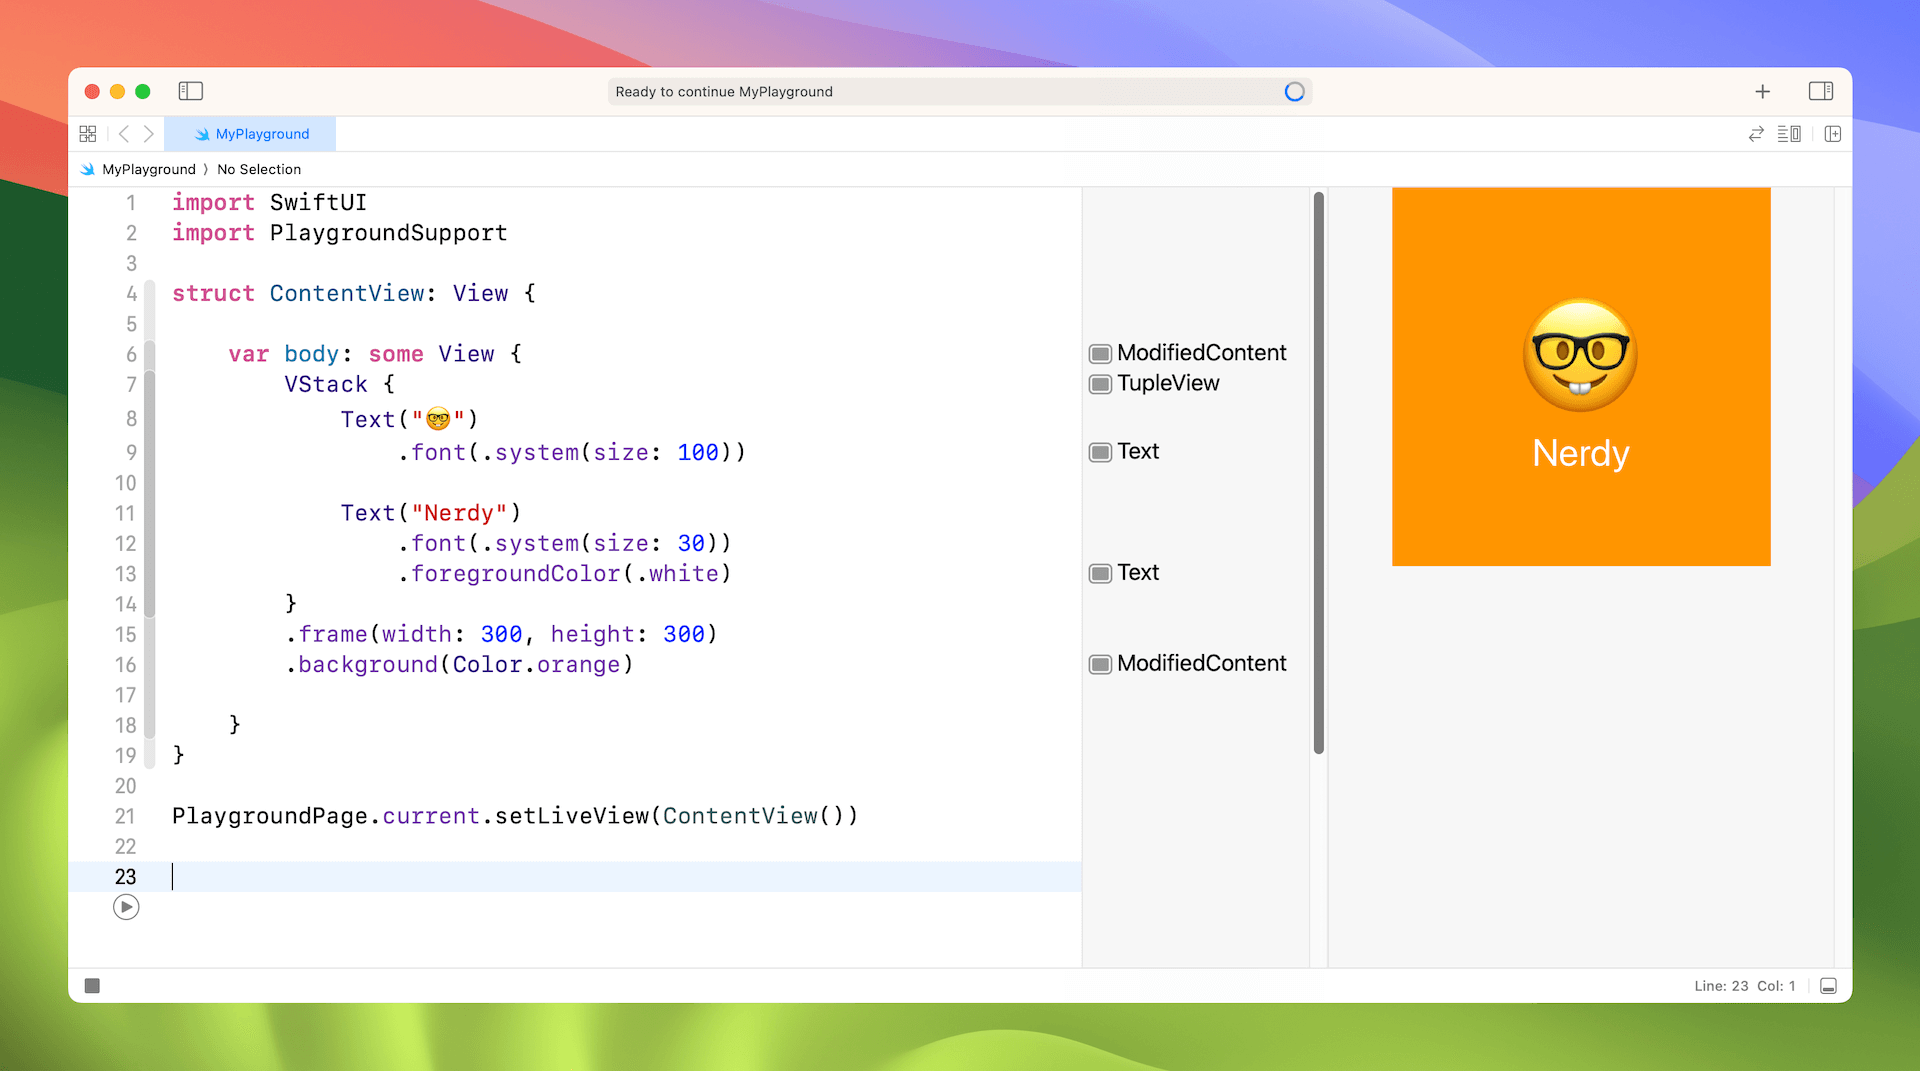
Task: Enable code review mode with arrows icon
Action: 1757,133
